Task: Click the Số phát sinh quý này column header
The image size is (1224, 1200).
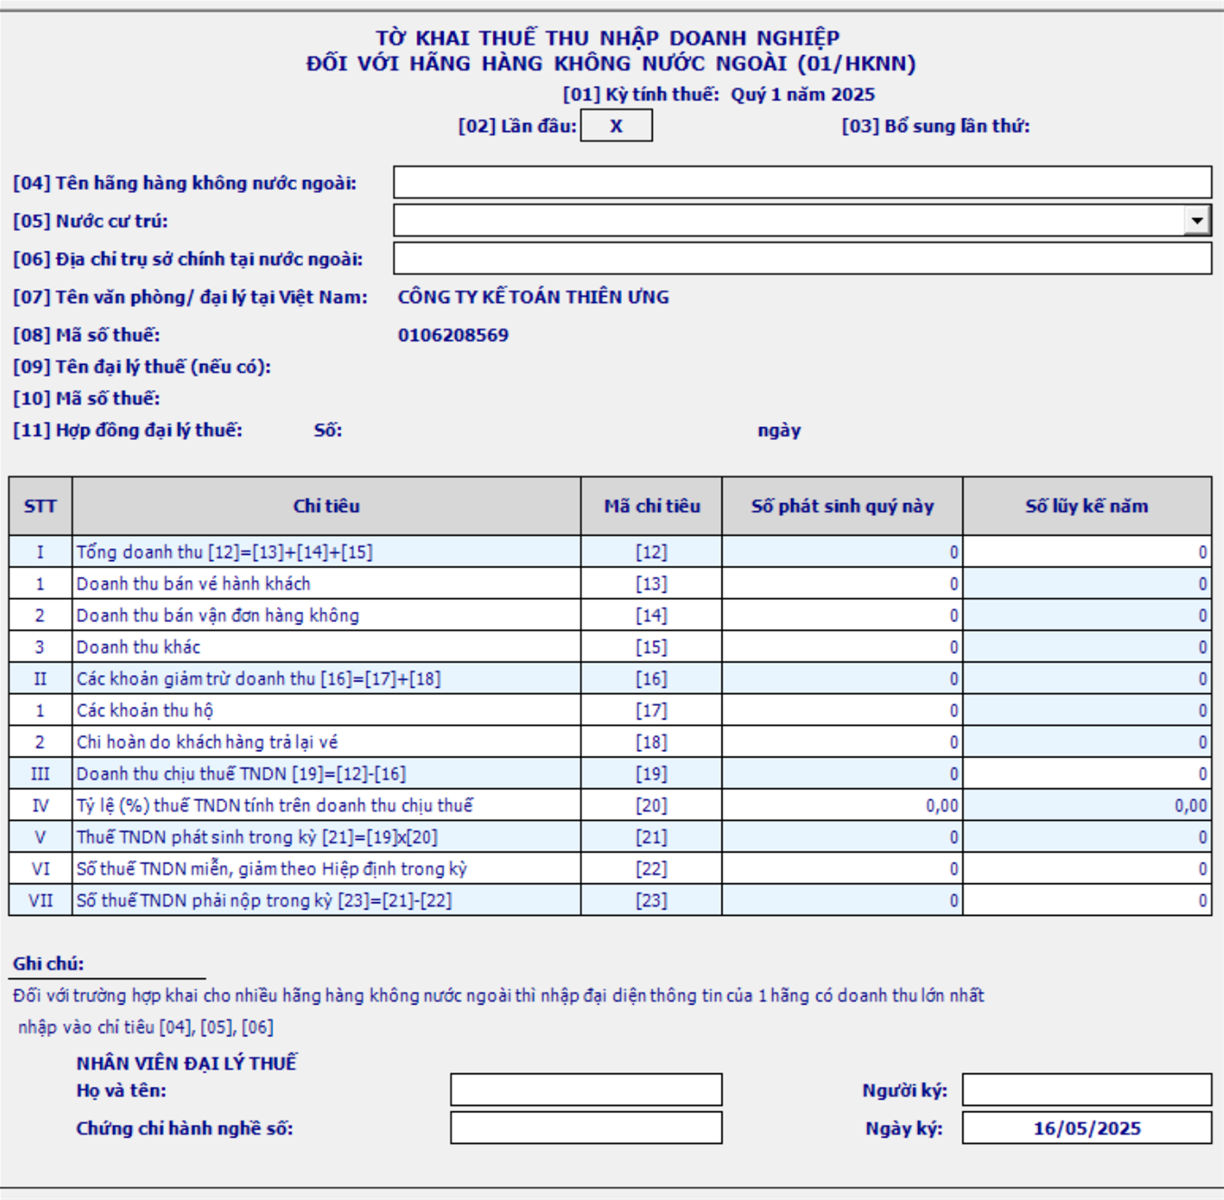Action: coord(841,506)
